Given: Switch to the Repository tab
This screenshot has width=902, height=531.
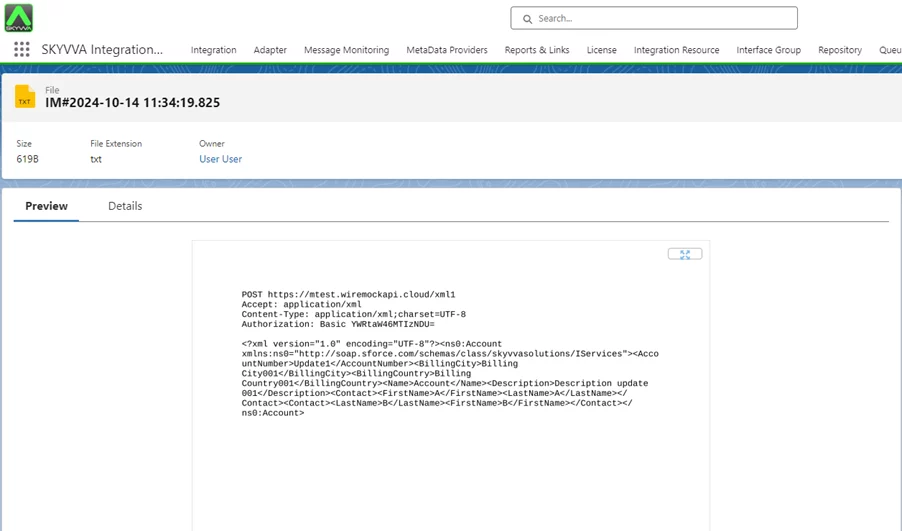Looking at the screenshot, I should (x=839, y=50).
